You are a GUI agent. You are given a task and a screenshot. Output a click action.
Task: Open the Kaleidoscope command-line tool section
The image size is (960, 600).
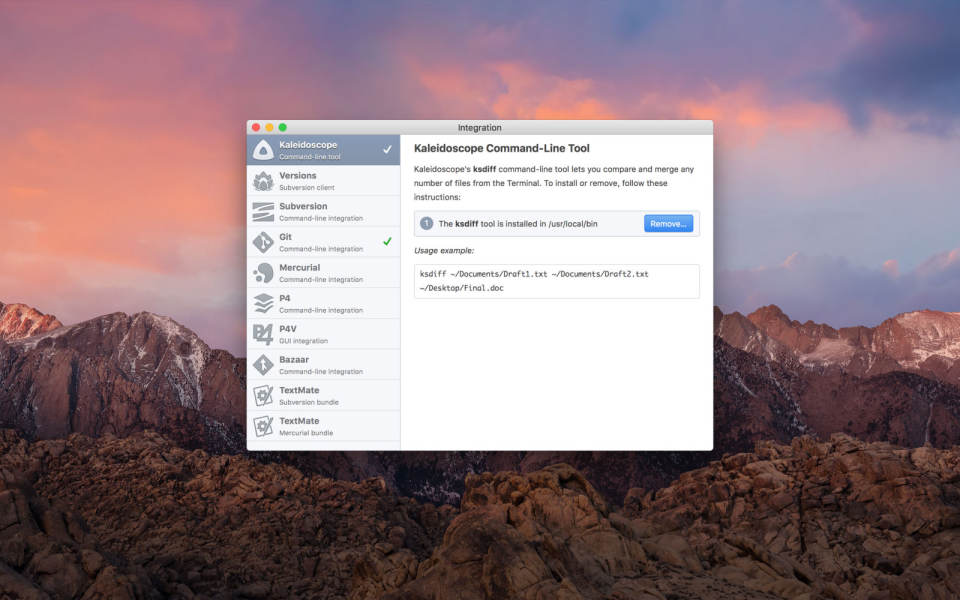point(323,150)
